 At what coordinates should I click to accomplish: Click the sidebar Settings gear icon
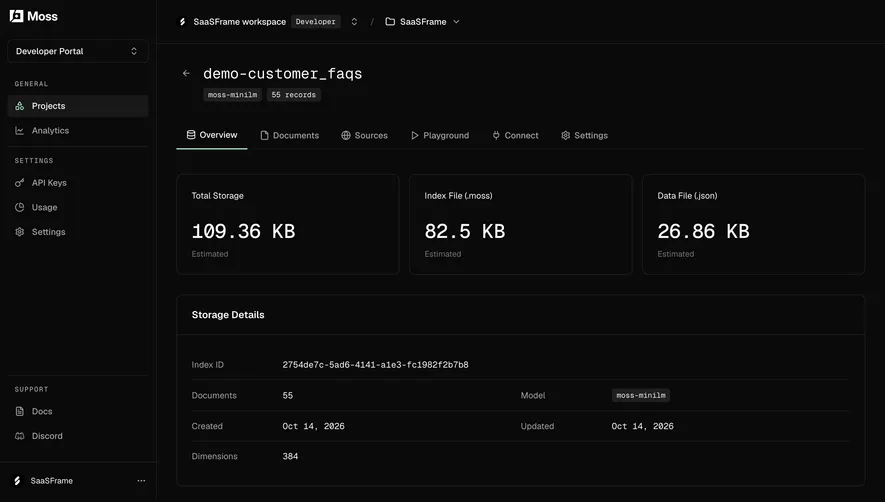[x=20, y=232]
